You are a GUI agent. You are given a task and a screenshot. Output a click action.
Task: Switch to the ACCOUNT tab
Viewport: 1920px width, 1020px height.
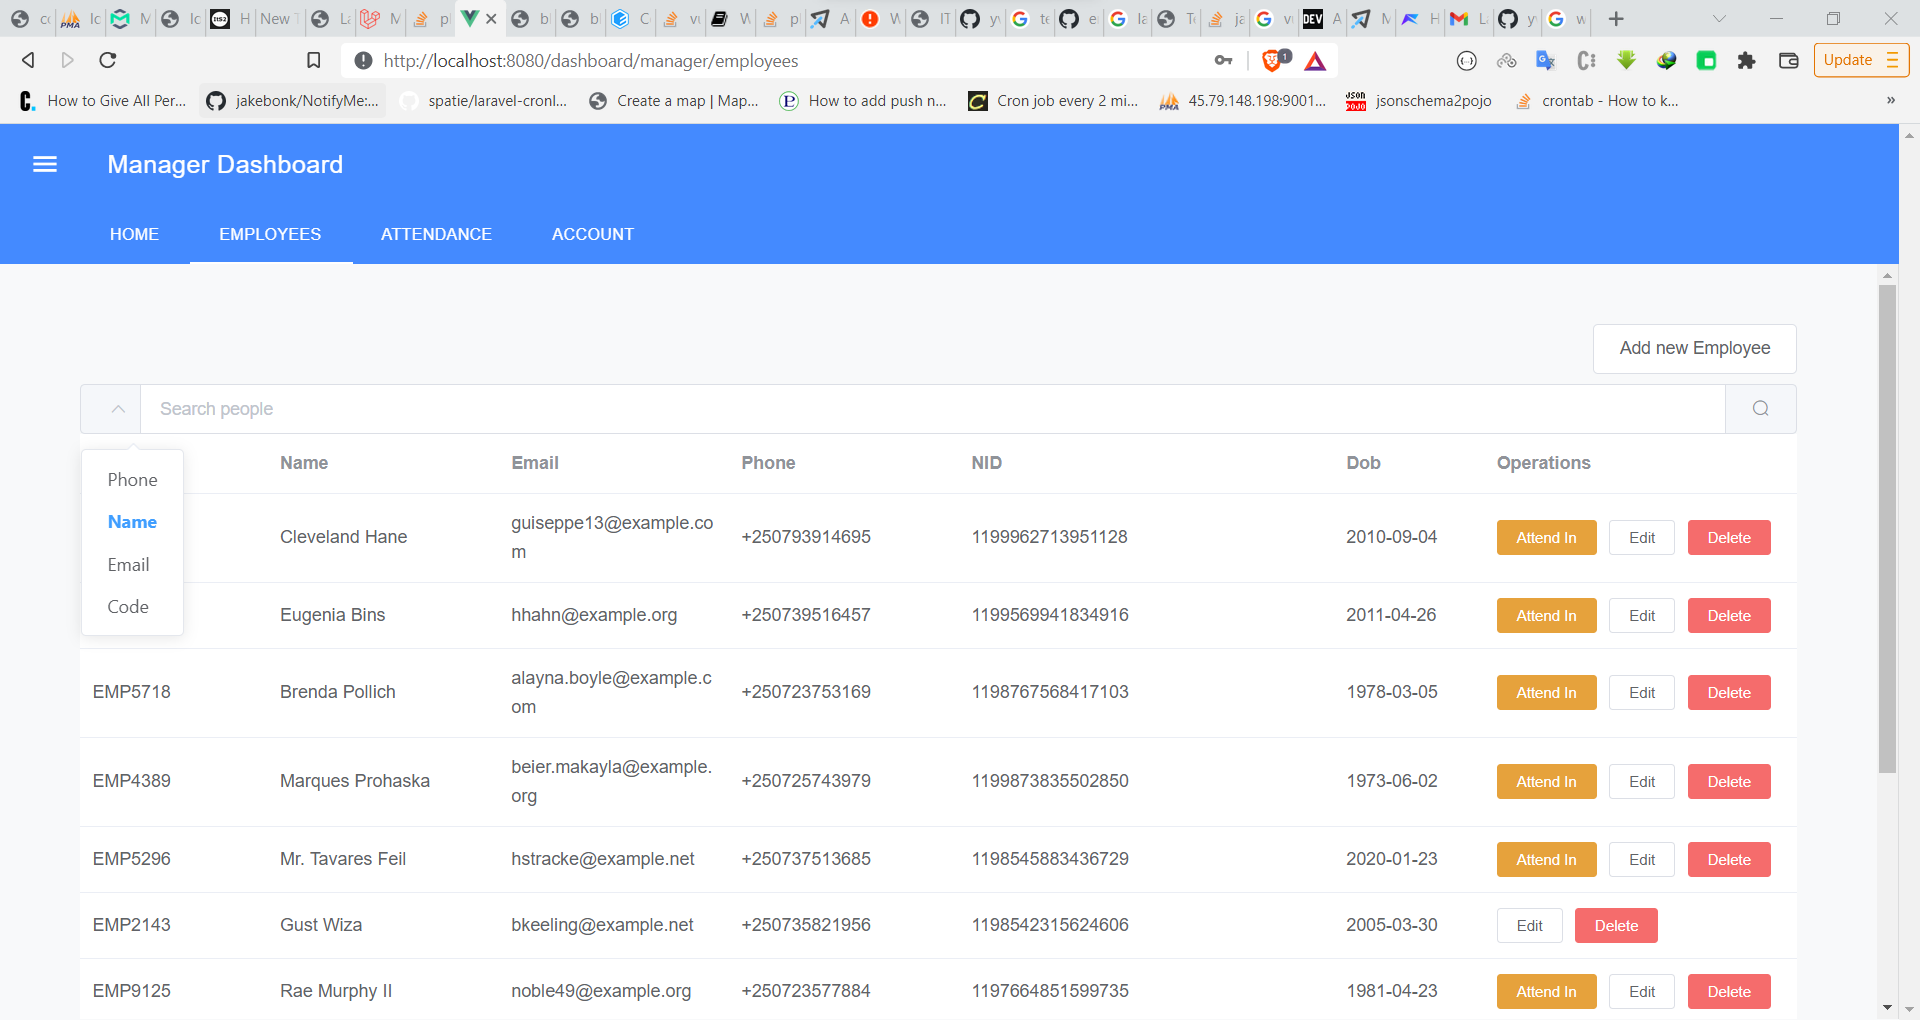coord(592,234)
